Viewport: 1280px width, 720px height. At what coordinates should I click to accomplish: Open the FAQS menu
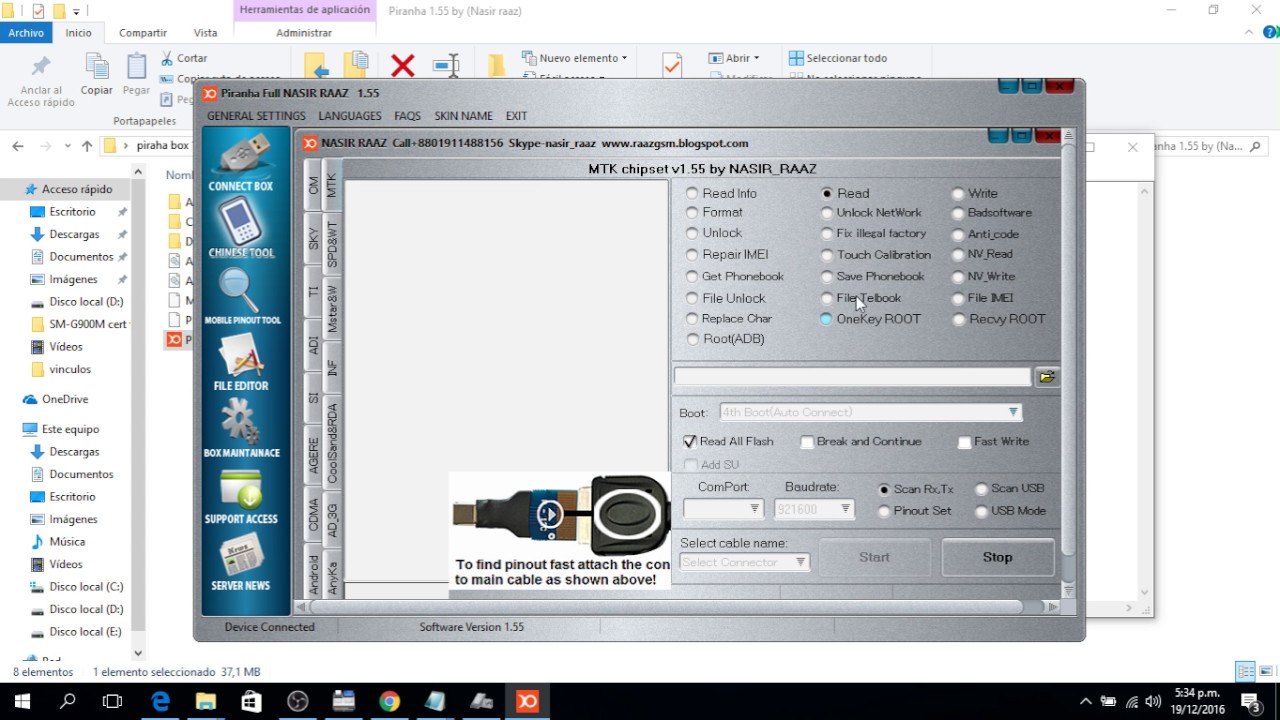tap(407, 116)
